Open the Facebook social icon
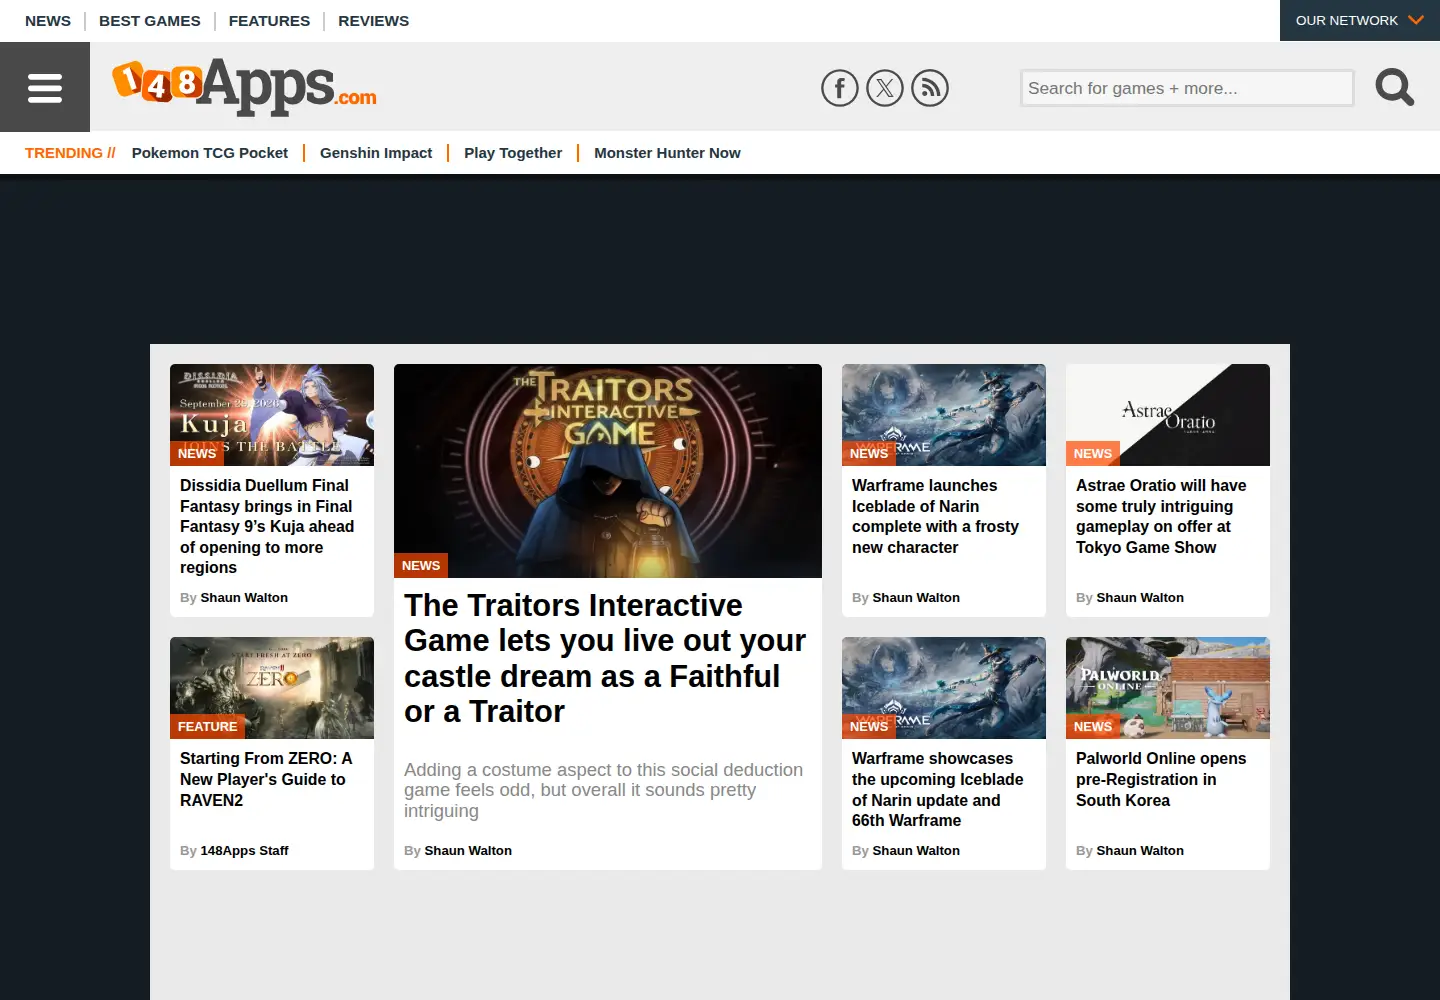 pos(840,88)
